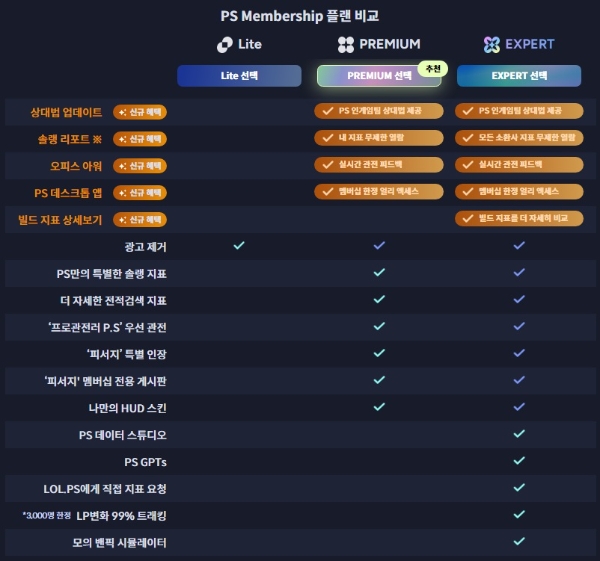Viewport: 600px width, 561px height.
Task: Click the 추천 badge on PREMIUM
Action: click(432, 68)
